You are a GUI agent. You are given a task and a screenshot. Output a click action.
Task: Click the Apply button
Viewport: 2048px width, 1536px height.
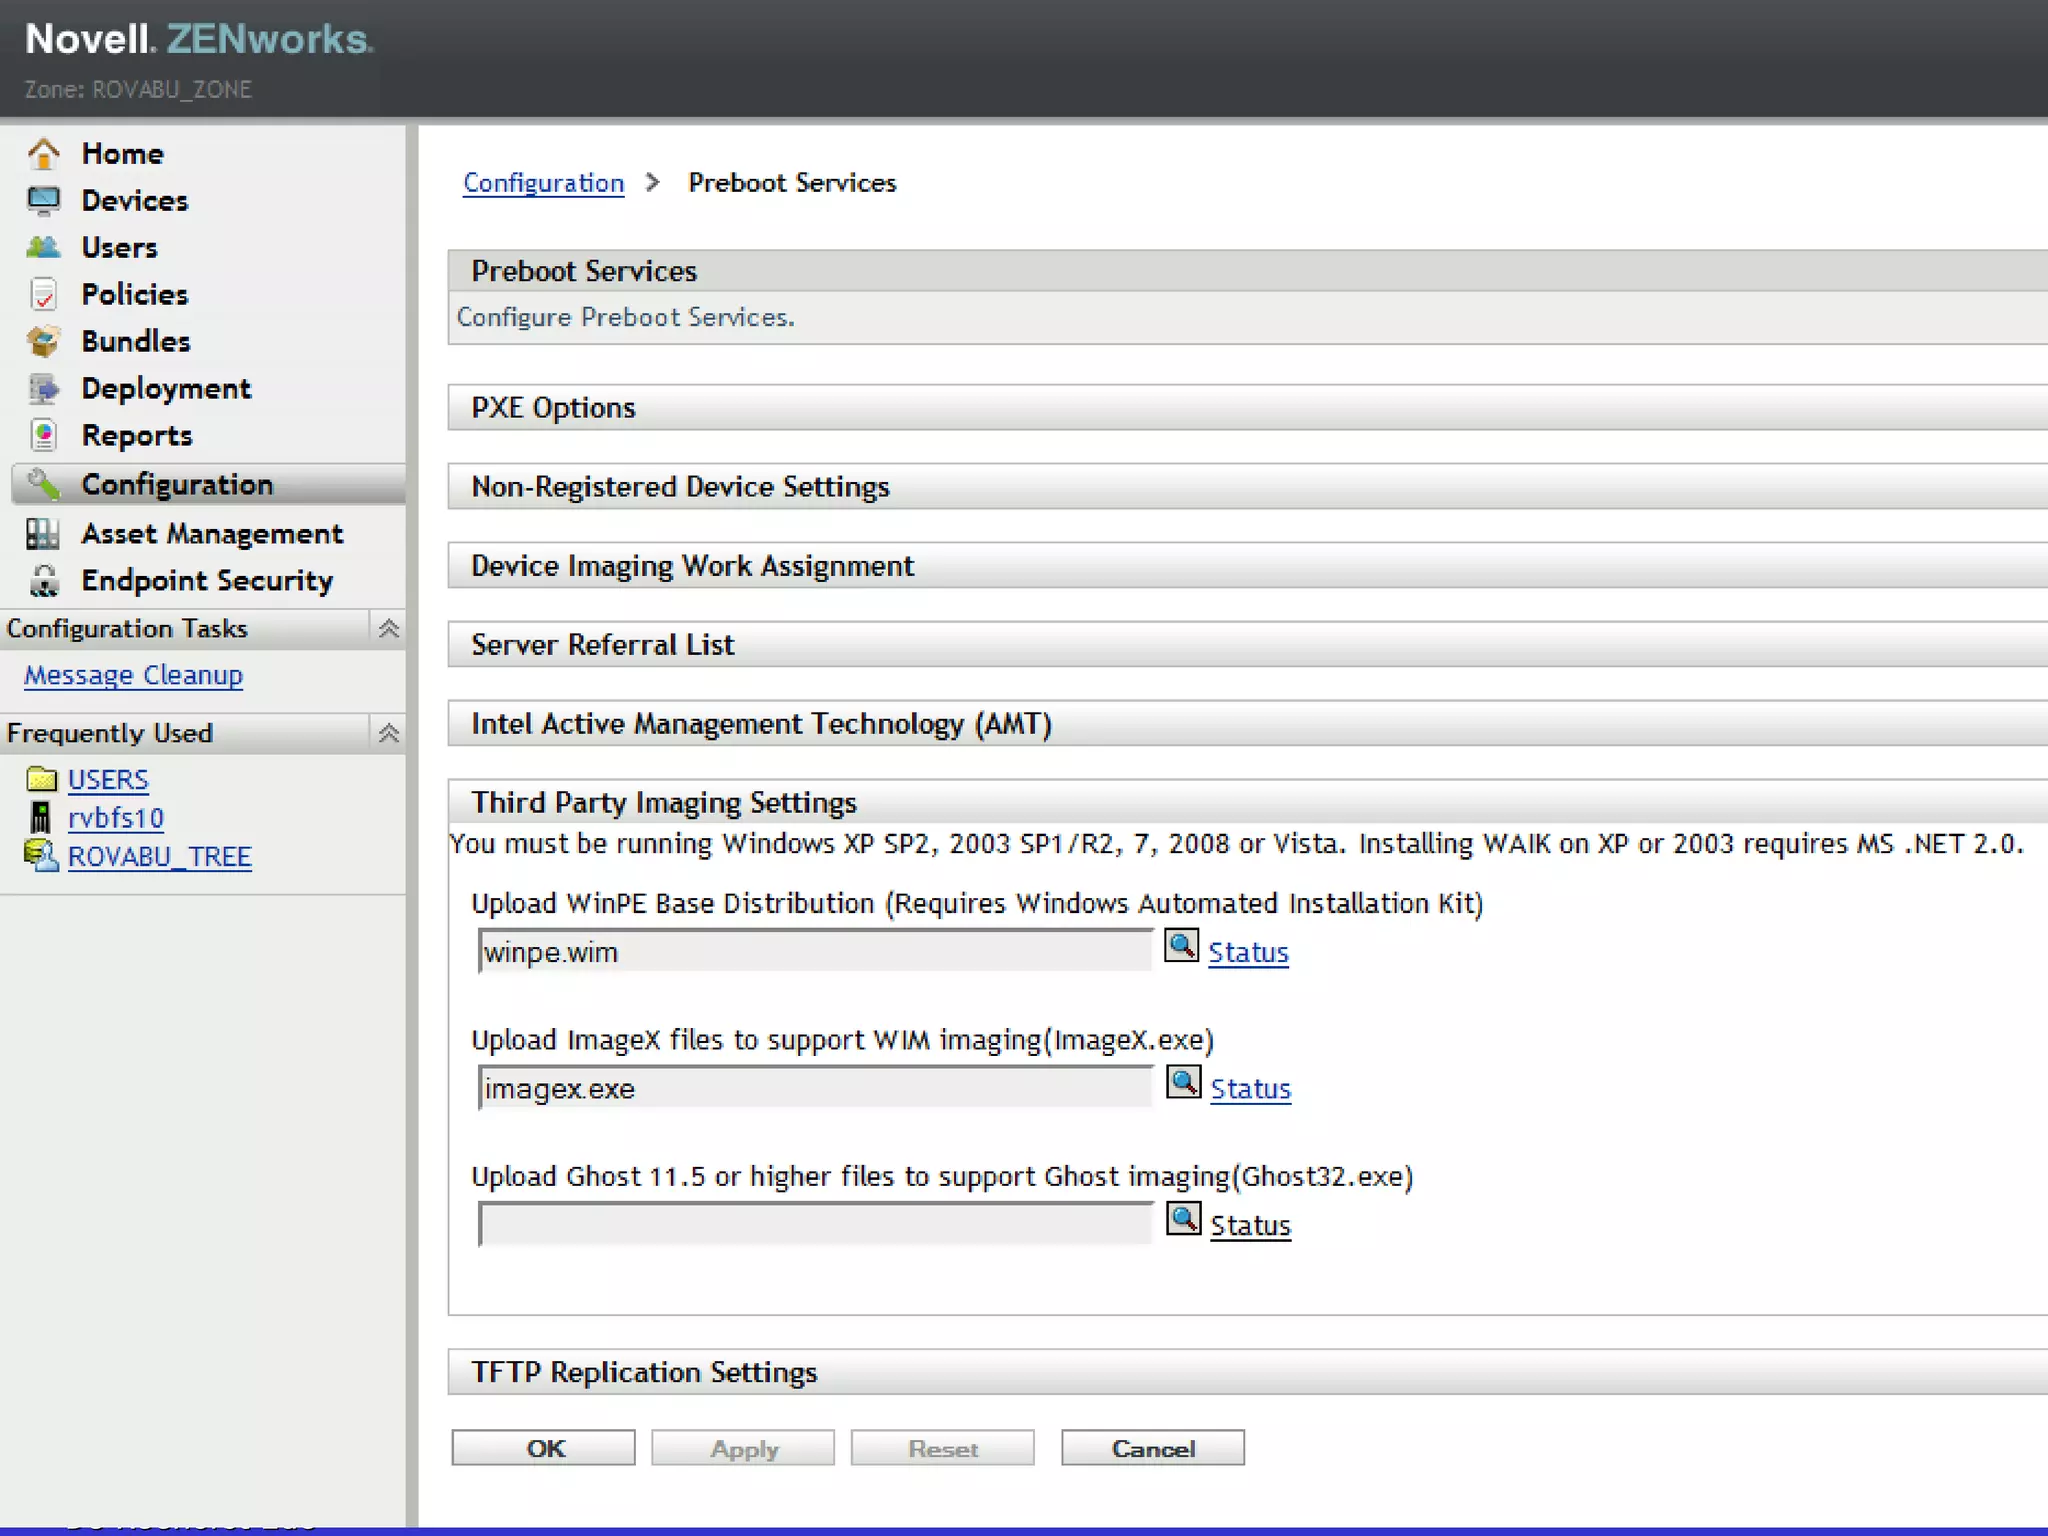[743, 1448]
